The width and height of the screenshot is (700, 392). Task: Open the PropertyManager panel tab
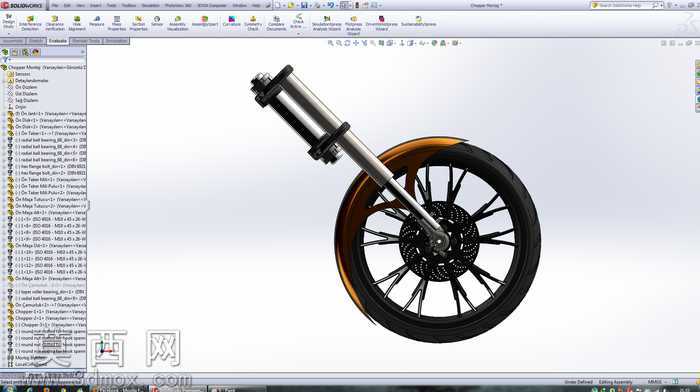pos(15,52)
